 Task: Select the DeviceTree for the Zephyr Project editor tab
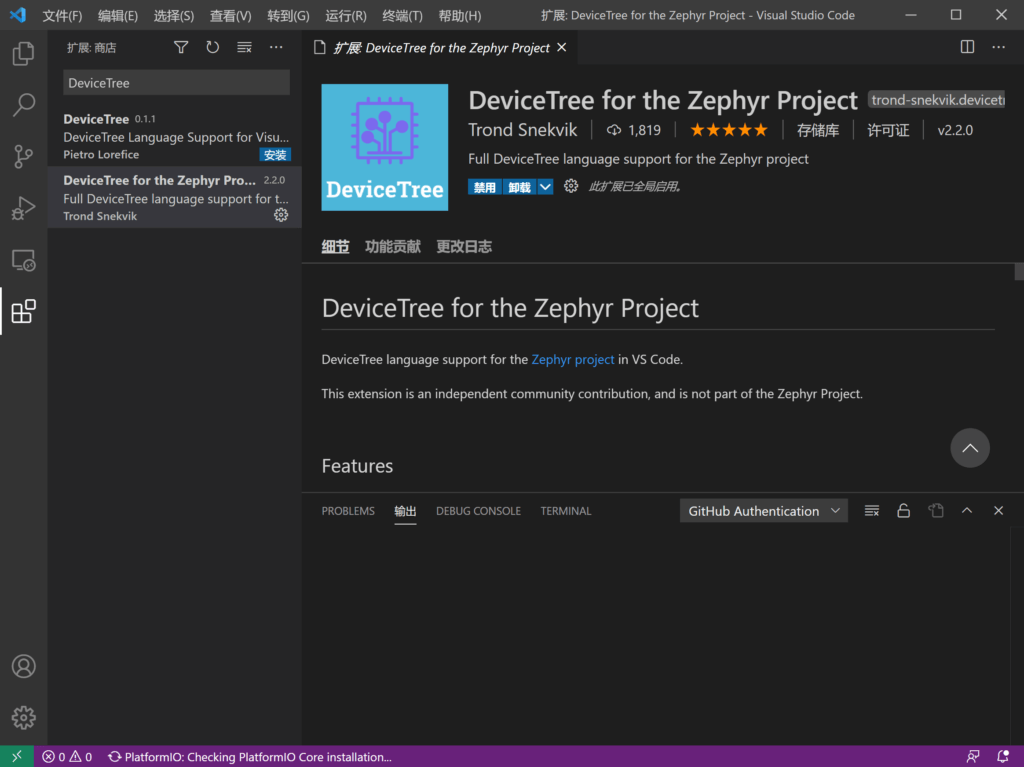click(x=440, y=47)
